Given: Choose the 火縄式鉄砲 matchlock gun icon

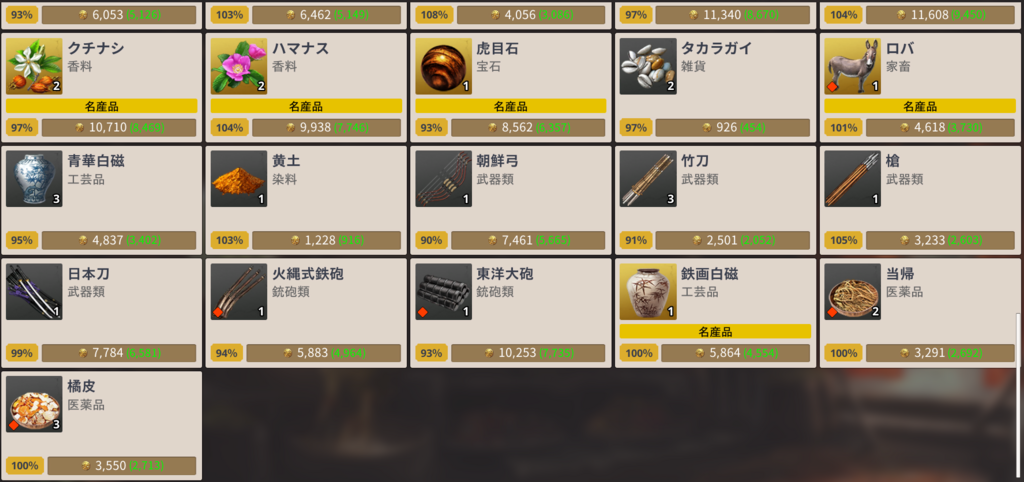Looking at the screenshot, I should click(239, 292).
